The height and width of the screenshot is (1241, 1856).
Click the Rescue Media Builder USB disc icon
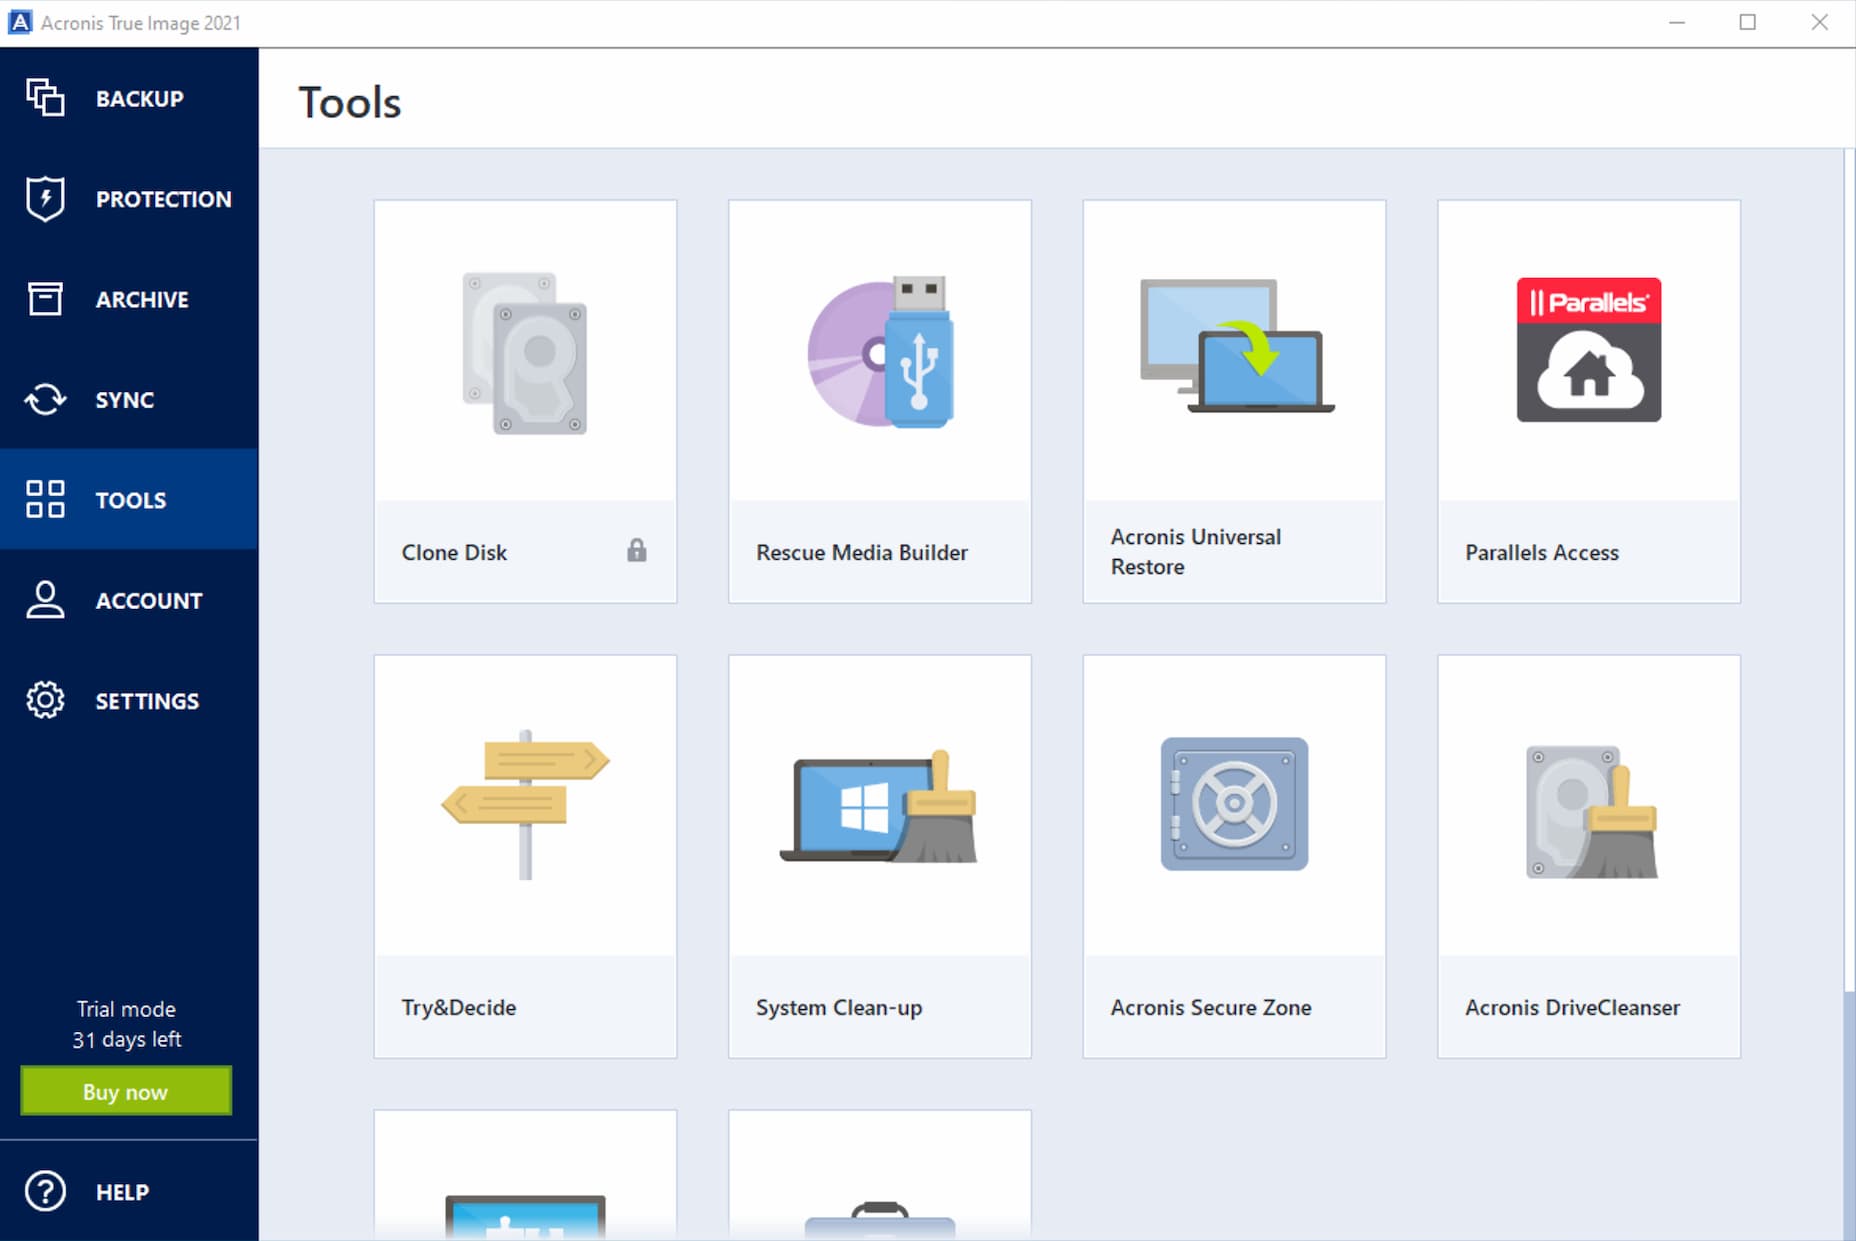880,352
